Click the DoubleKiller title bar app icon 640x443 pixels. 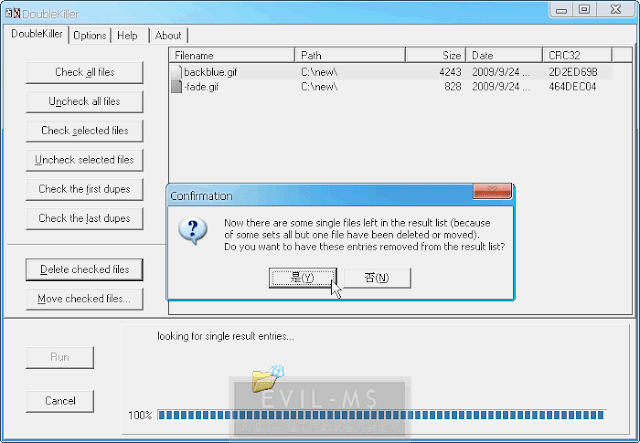coord(12,13)
